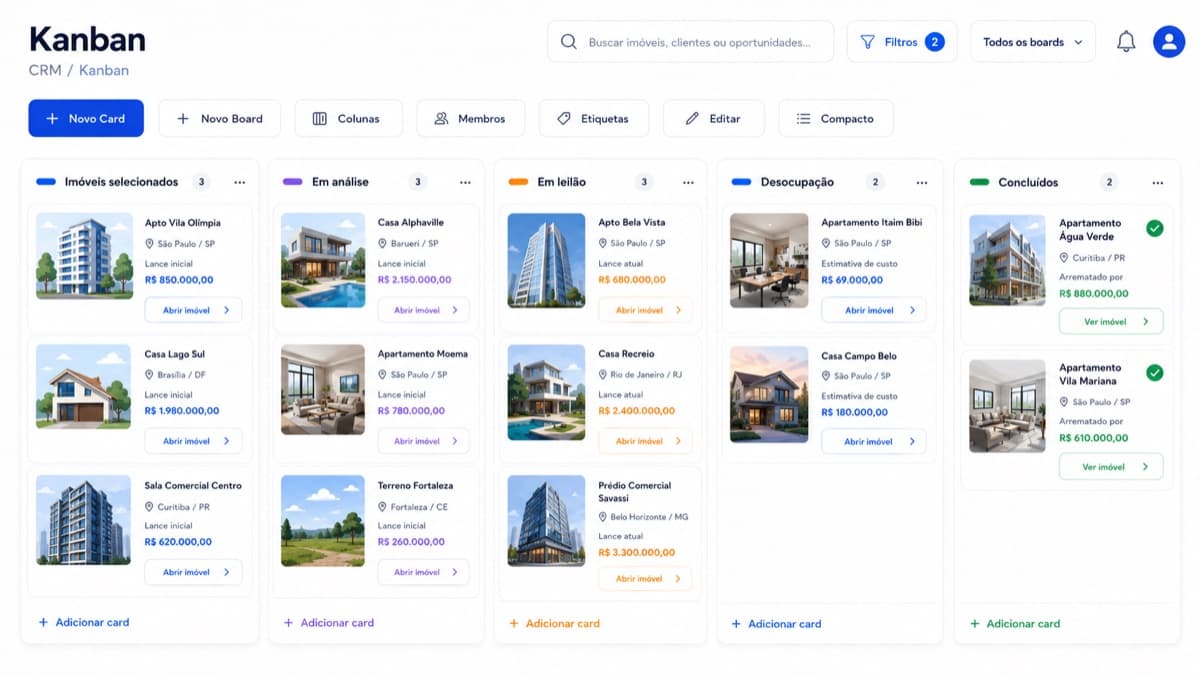Image resolution: width=1200 pixels, height=675 pixels.
Task: Abrir imóvel for Apto Bela Vista
Action: pos(645,310)
